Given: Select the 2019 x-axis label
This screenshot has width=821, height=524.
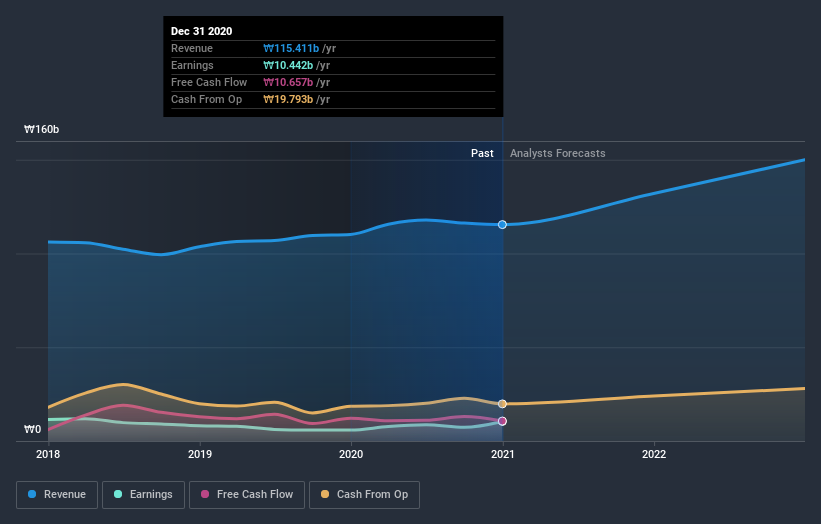Looking at the screenshot, I should tap(200, 454).
